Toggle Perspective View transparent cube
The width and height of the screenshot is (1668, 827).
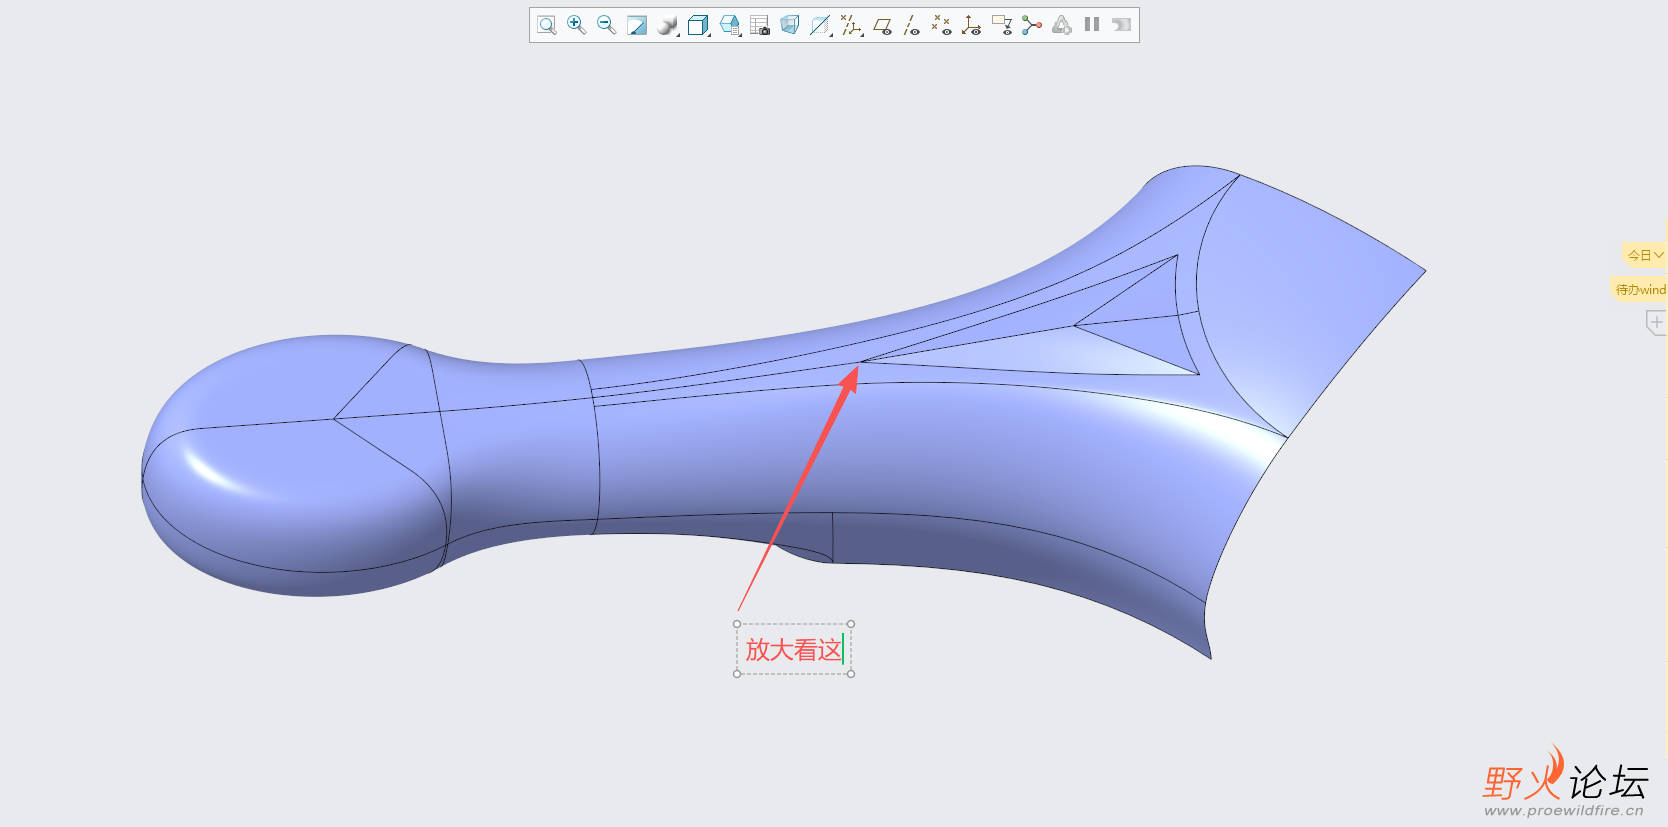(790, 25)
